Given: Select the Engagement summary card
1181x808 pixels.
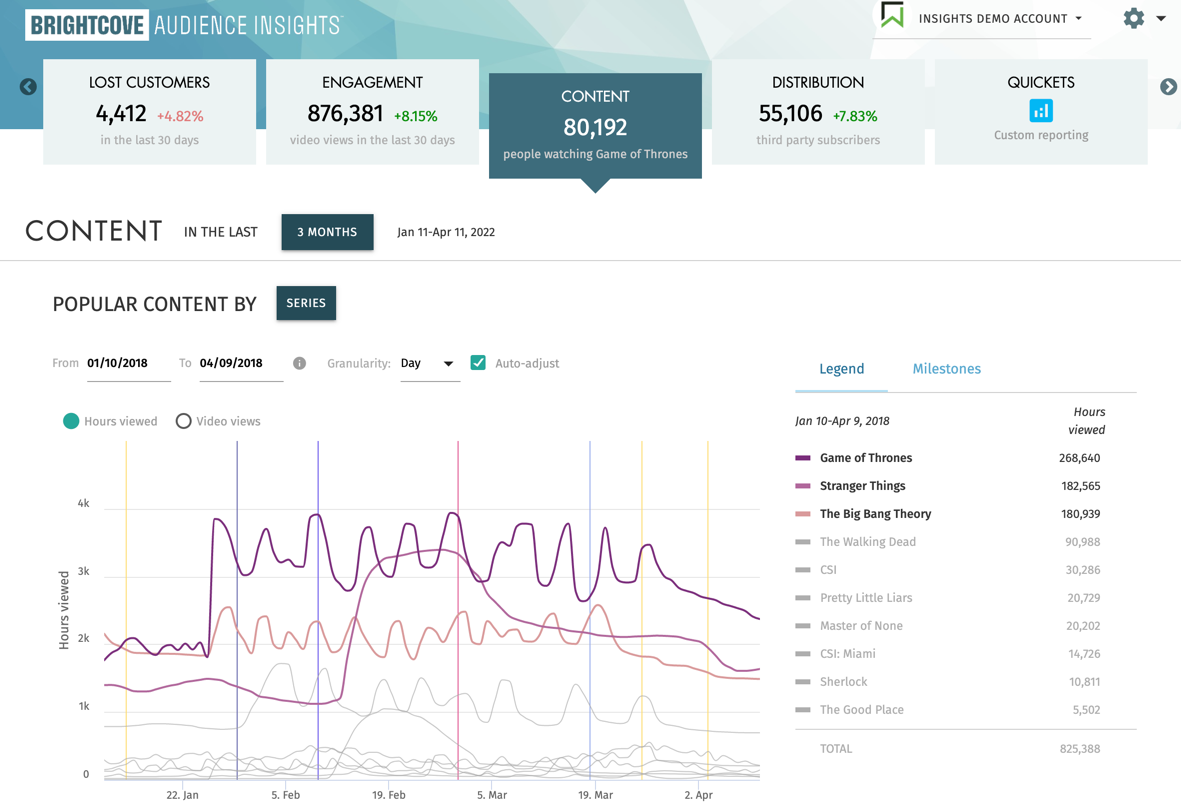Looking at the screenshot, I should tap(372, 111).
